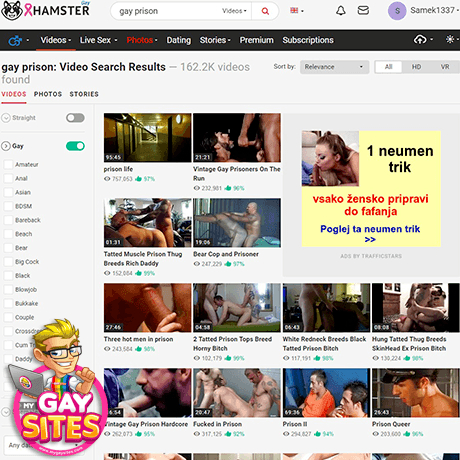Click the 'gay prison' search field
This screenshot has width=460, height=460.
[167, 11]
